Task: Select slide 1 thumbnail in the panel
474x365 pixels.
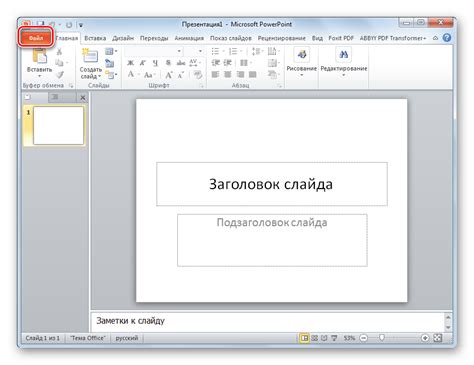Action: [58, 125]
